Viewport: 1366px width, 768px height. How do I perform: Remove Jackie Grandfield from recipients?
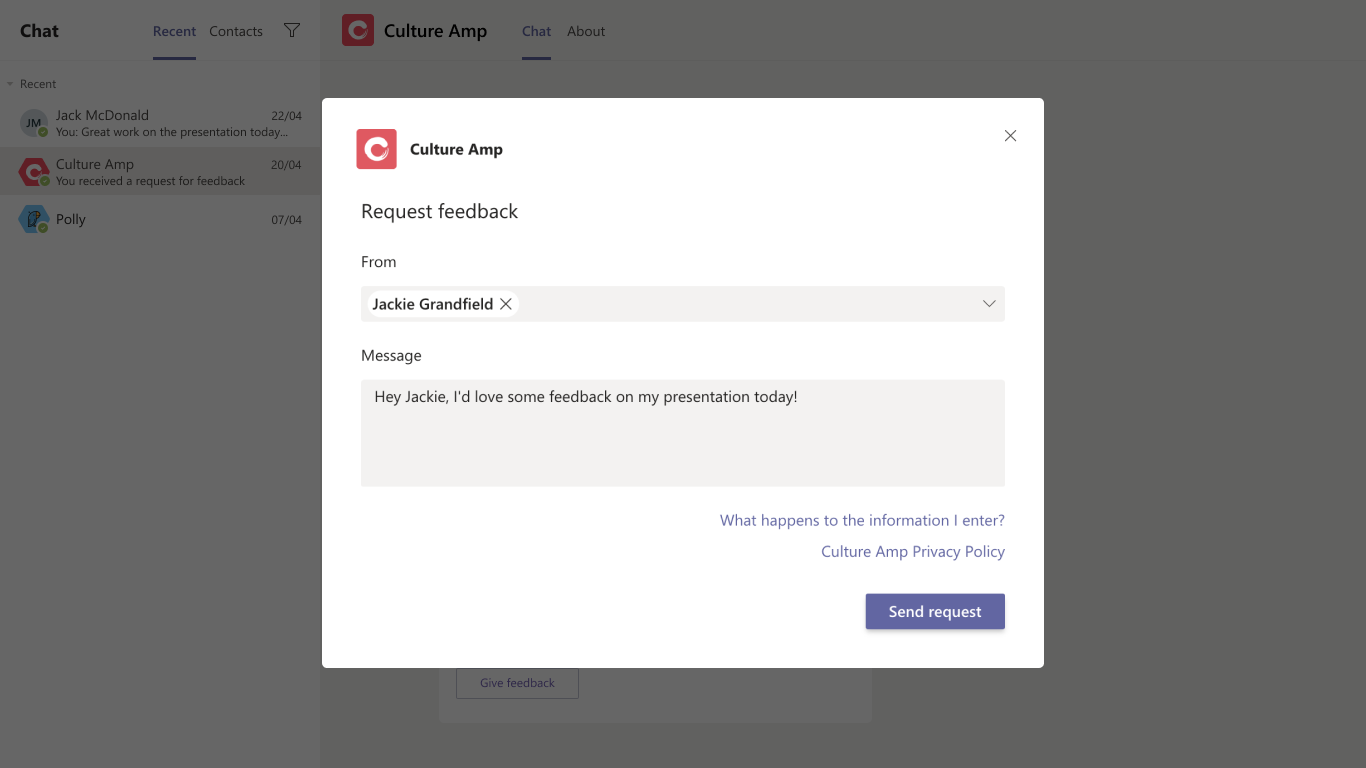[506, 304]
